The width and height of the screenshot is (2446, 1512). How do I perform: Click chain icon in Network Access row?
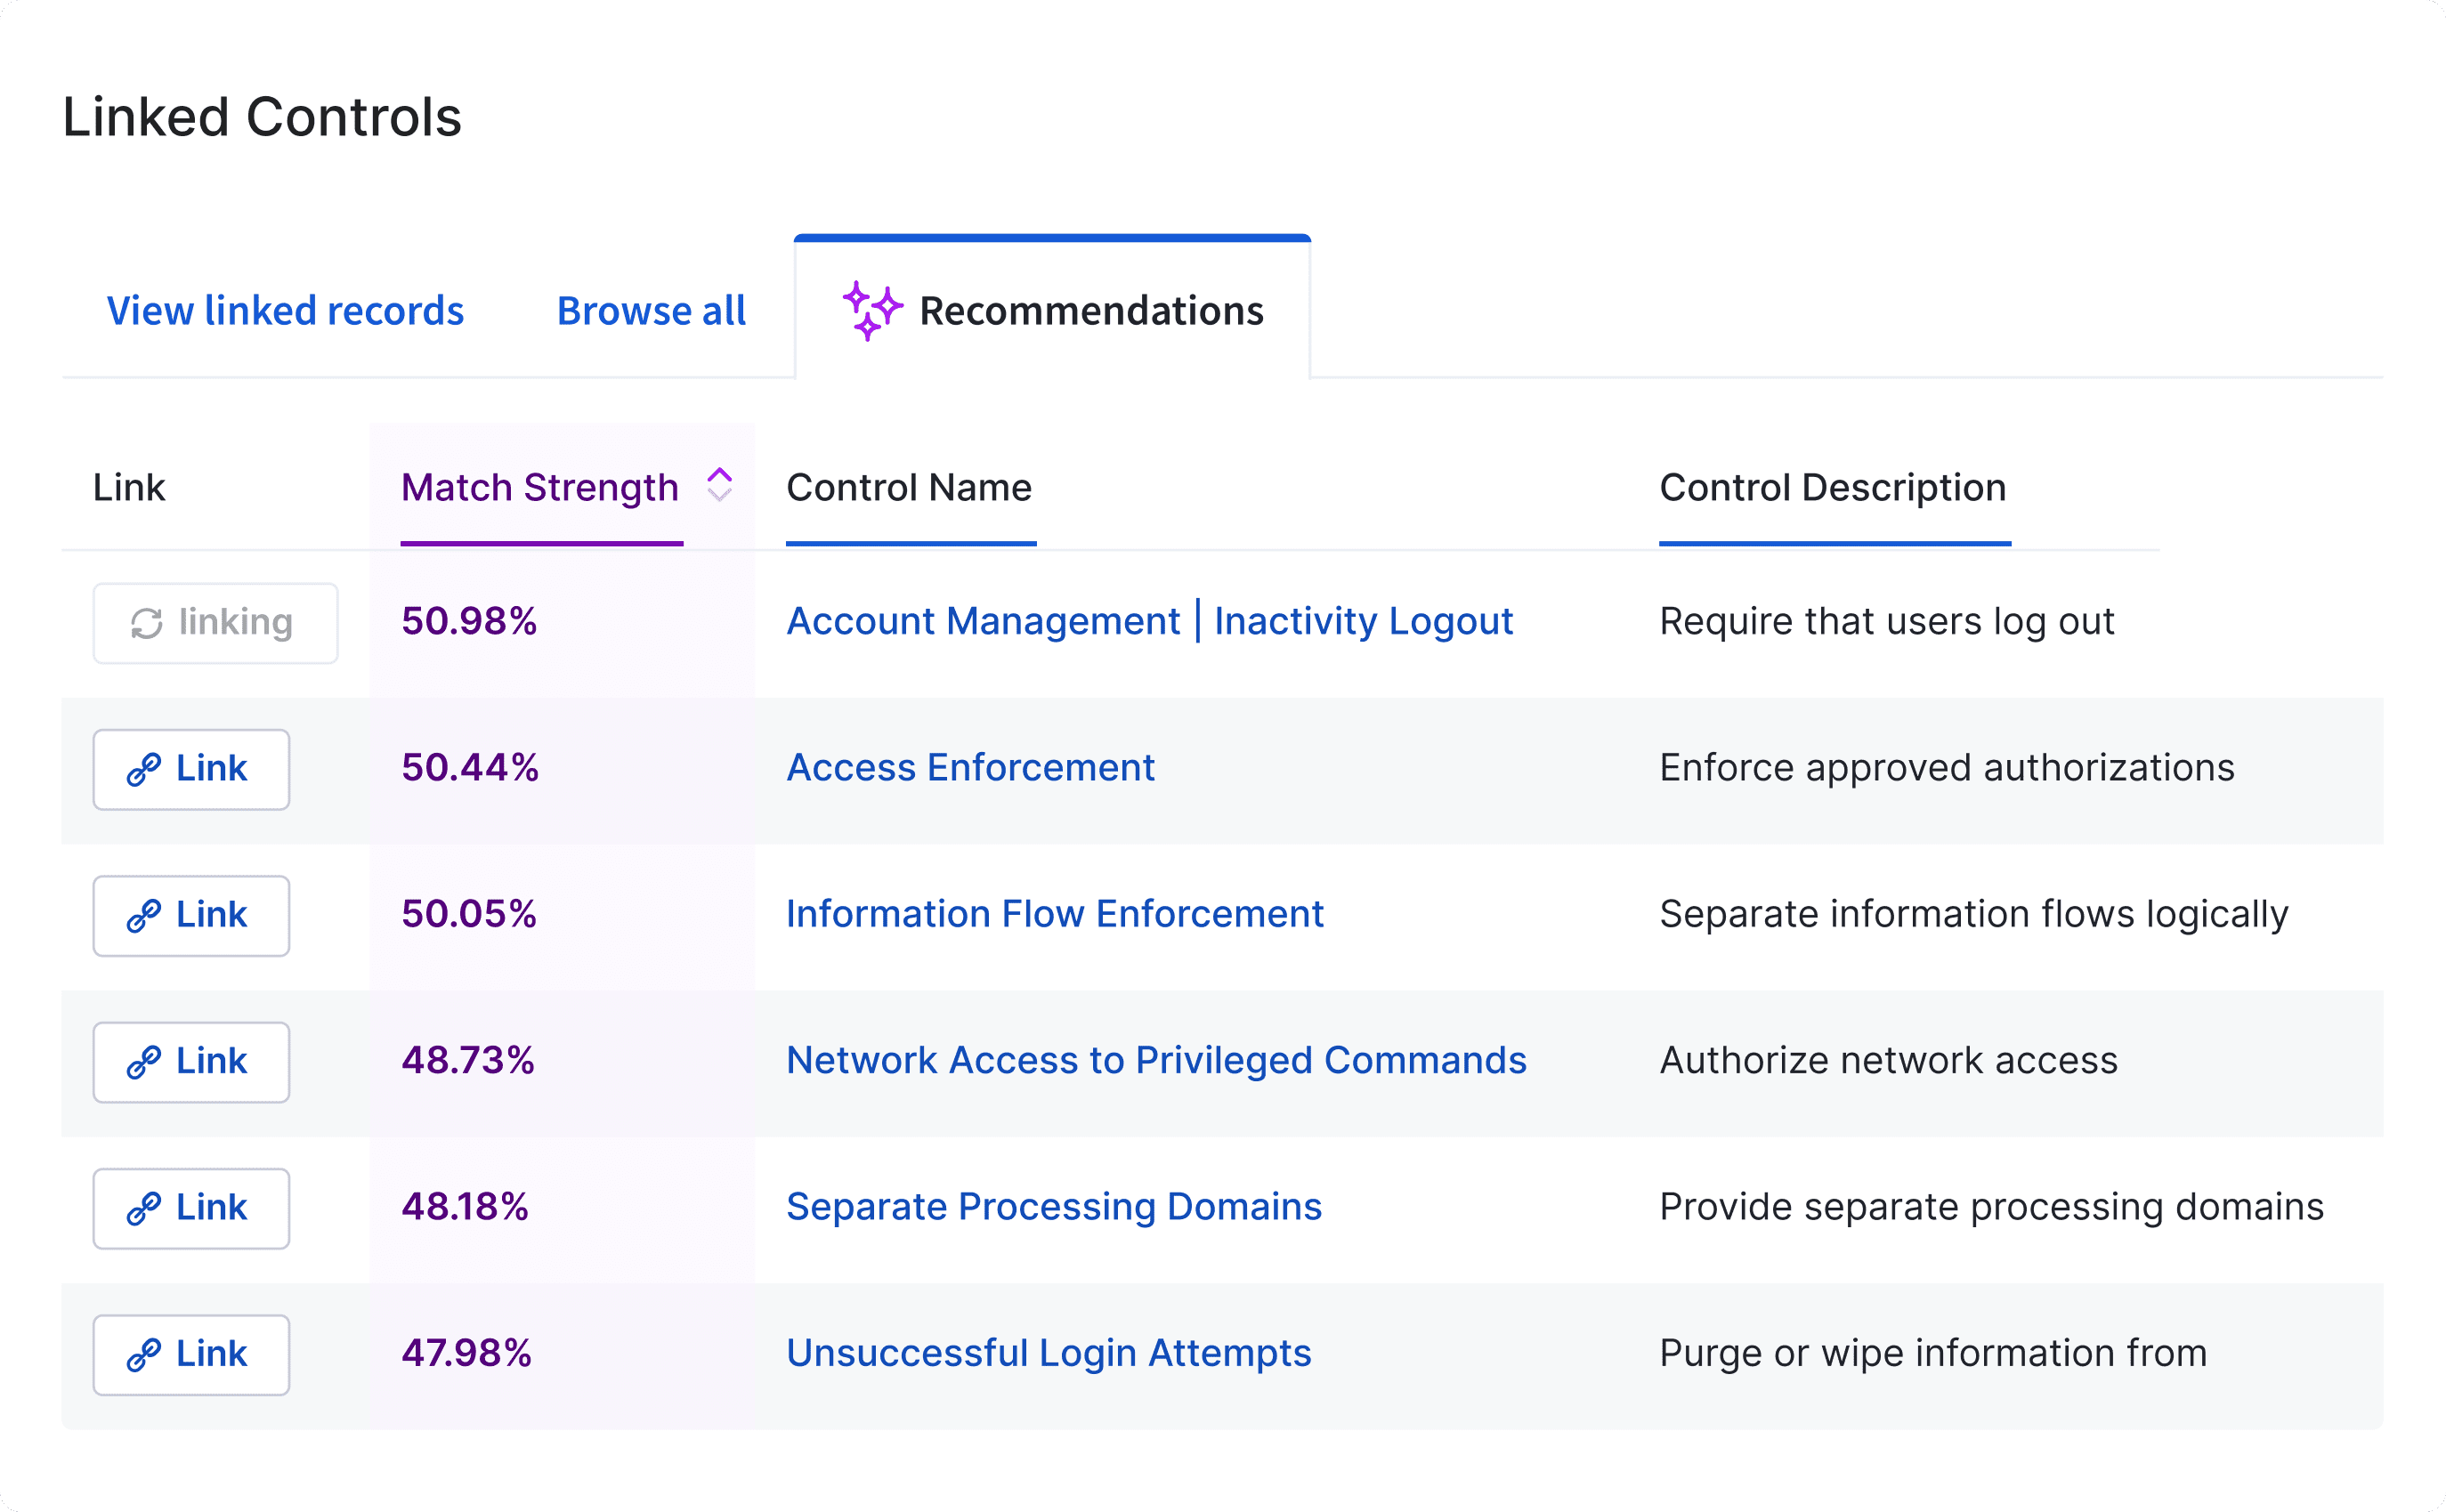click(144, 1062)
